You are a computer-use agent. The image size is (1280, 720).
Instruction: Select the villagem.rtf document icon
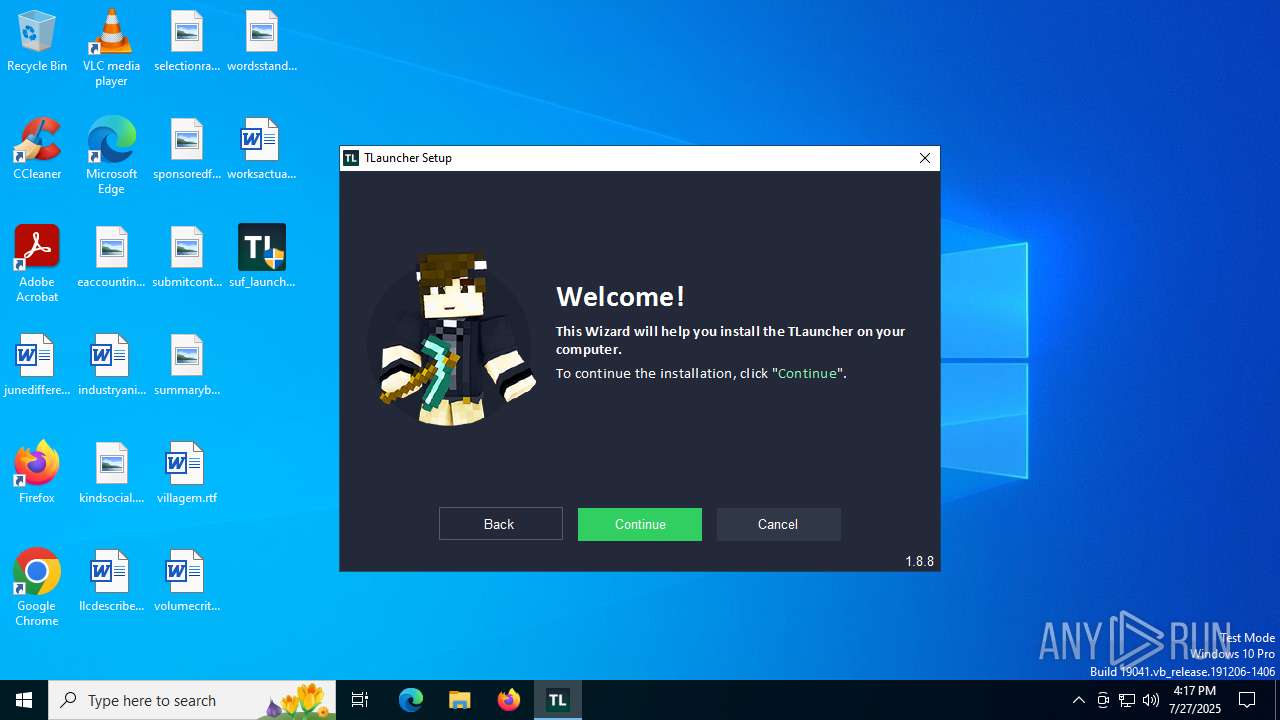[187, 473]
